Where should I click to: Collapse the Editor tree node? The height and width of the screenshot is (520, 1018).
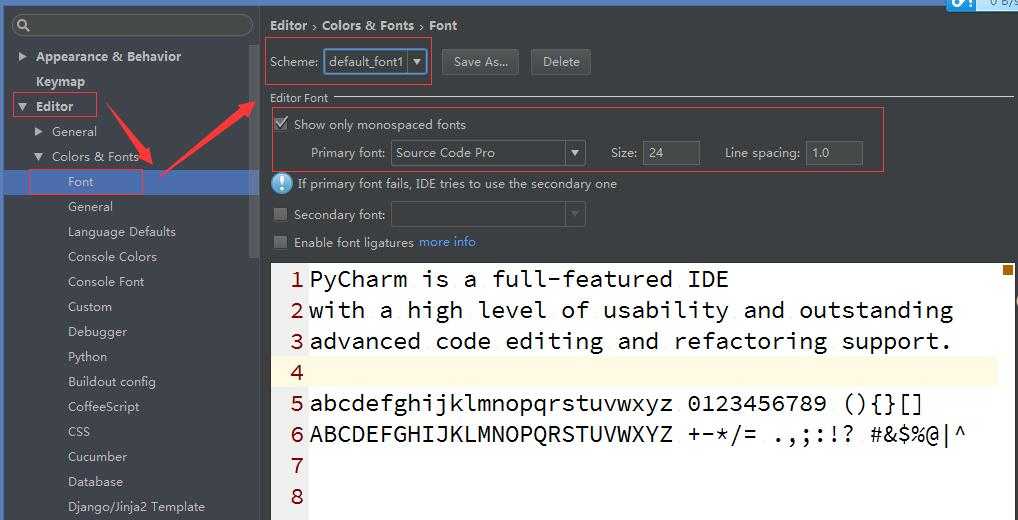[23, 106]
